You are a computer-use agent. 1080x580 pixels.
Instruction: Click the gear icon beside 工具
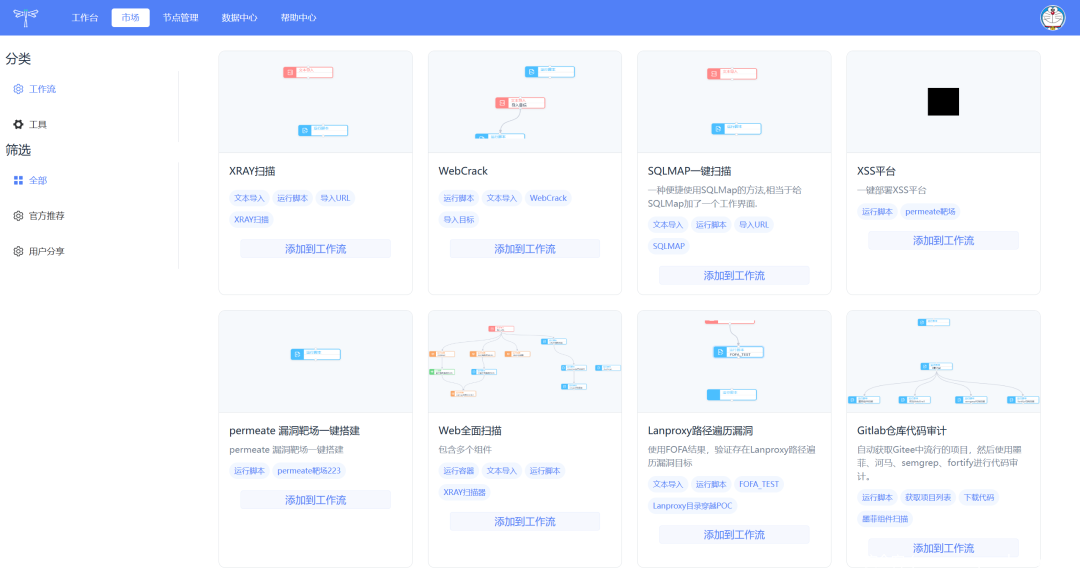18,125
